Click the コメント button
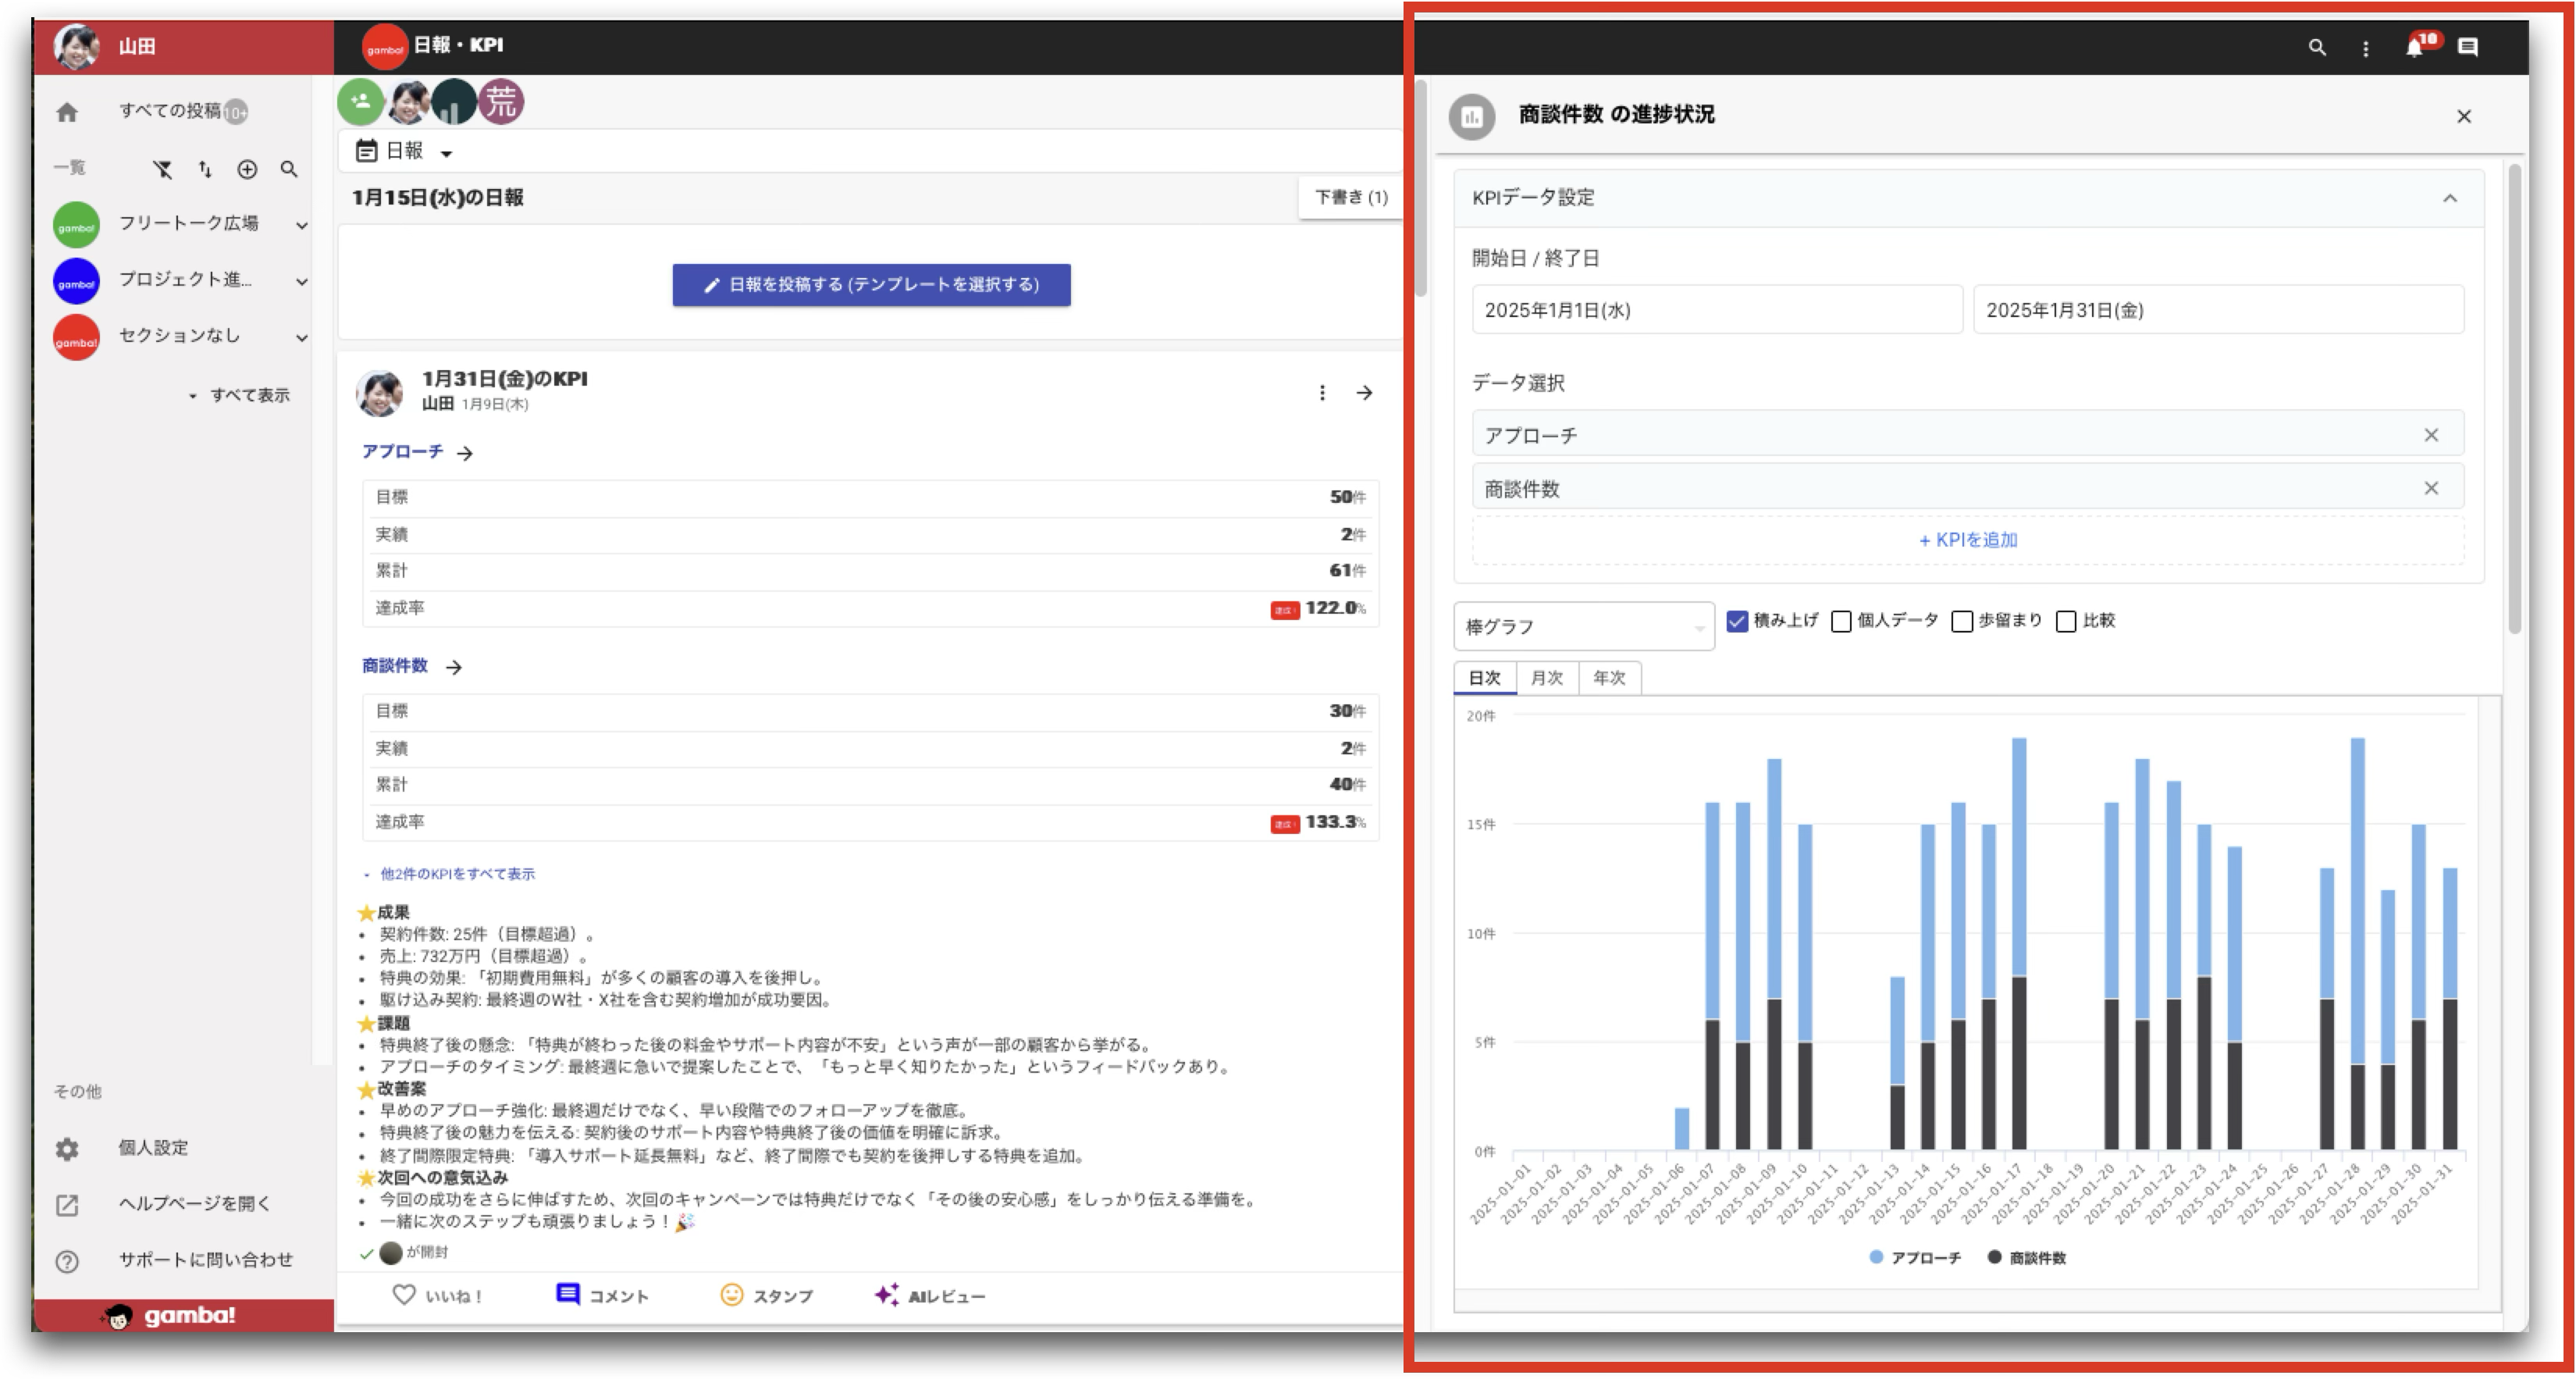The height and width of the screenshot is (1379, 2576). pos(602,1295)
